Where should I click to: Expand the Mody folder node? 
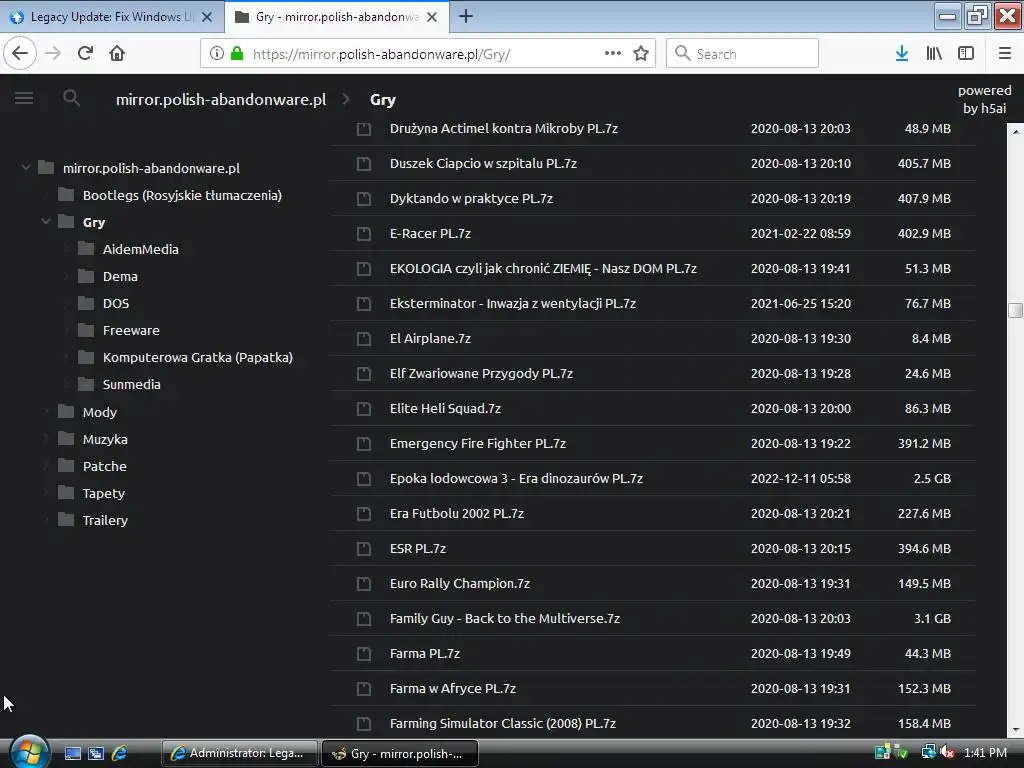tap(46, 411)
